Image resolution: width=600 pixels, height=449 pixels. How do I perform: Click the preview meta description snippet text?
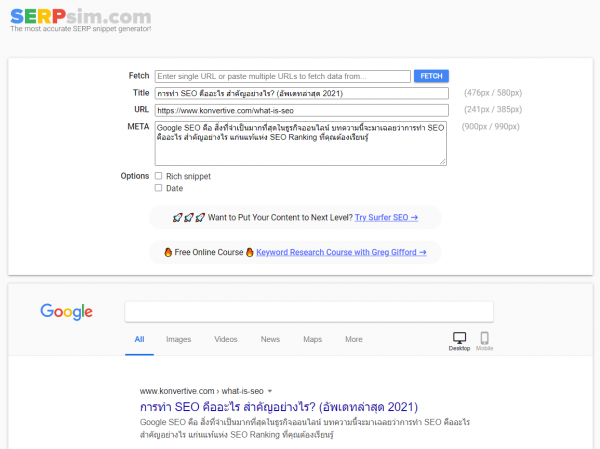point(305,428)
